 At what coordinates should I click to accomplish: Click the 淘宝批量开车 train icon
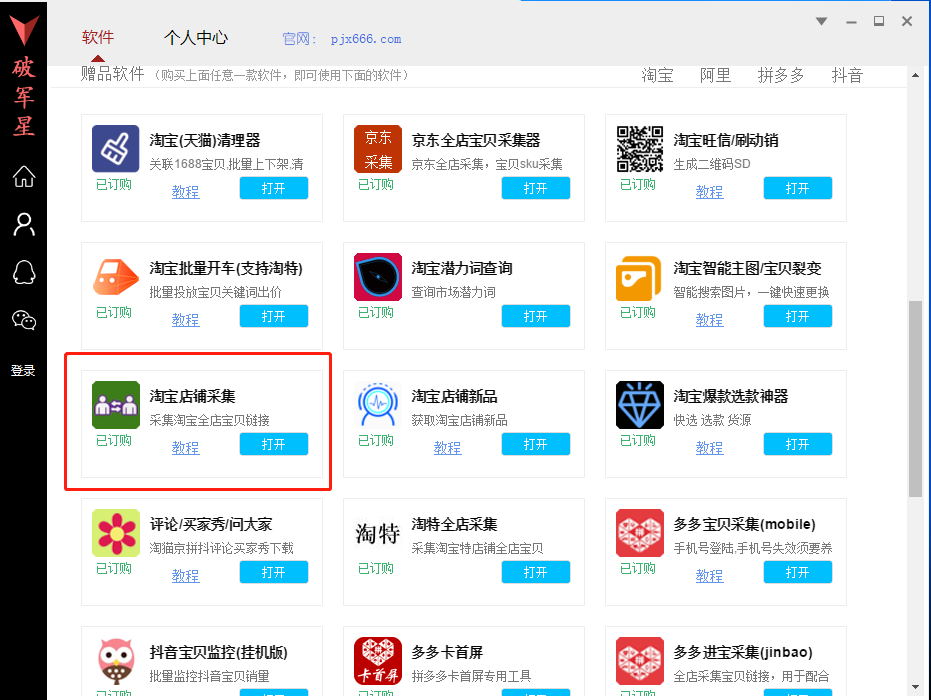coord(116,277)
